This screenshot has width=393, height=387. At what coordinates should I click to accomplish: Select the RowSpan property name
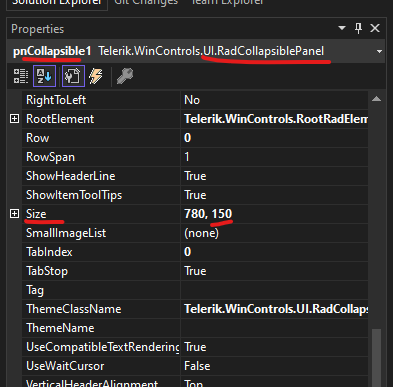(50, 157)
